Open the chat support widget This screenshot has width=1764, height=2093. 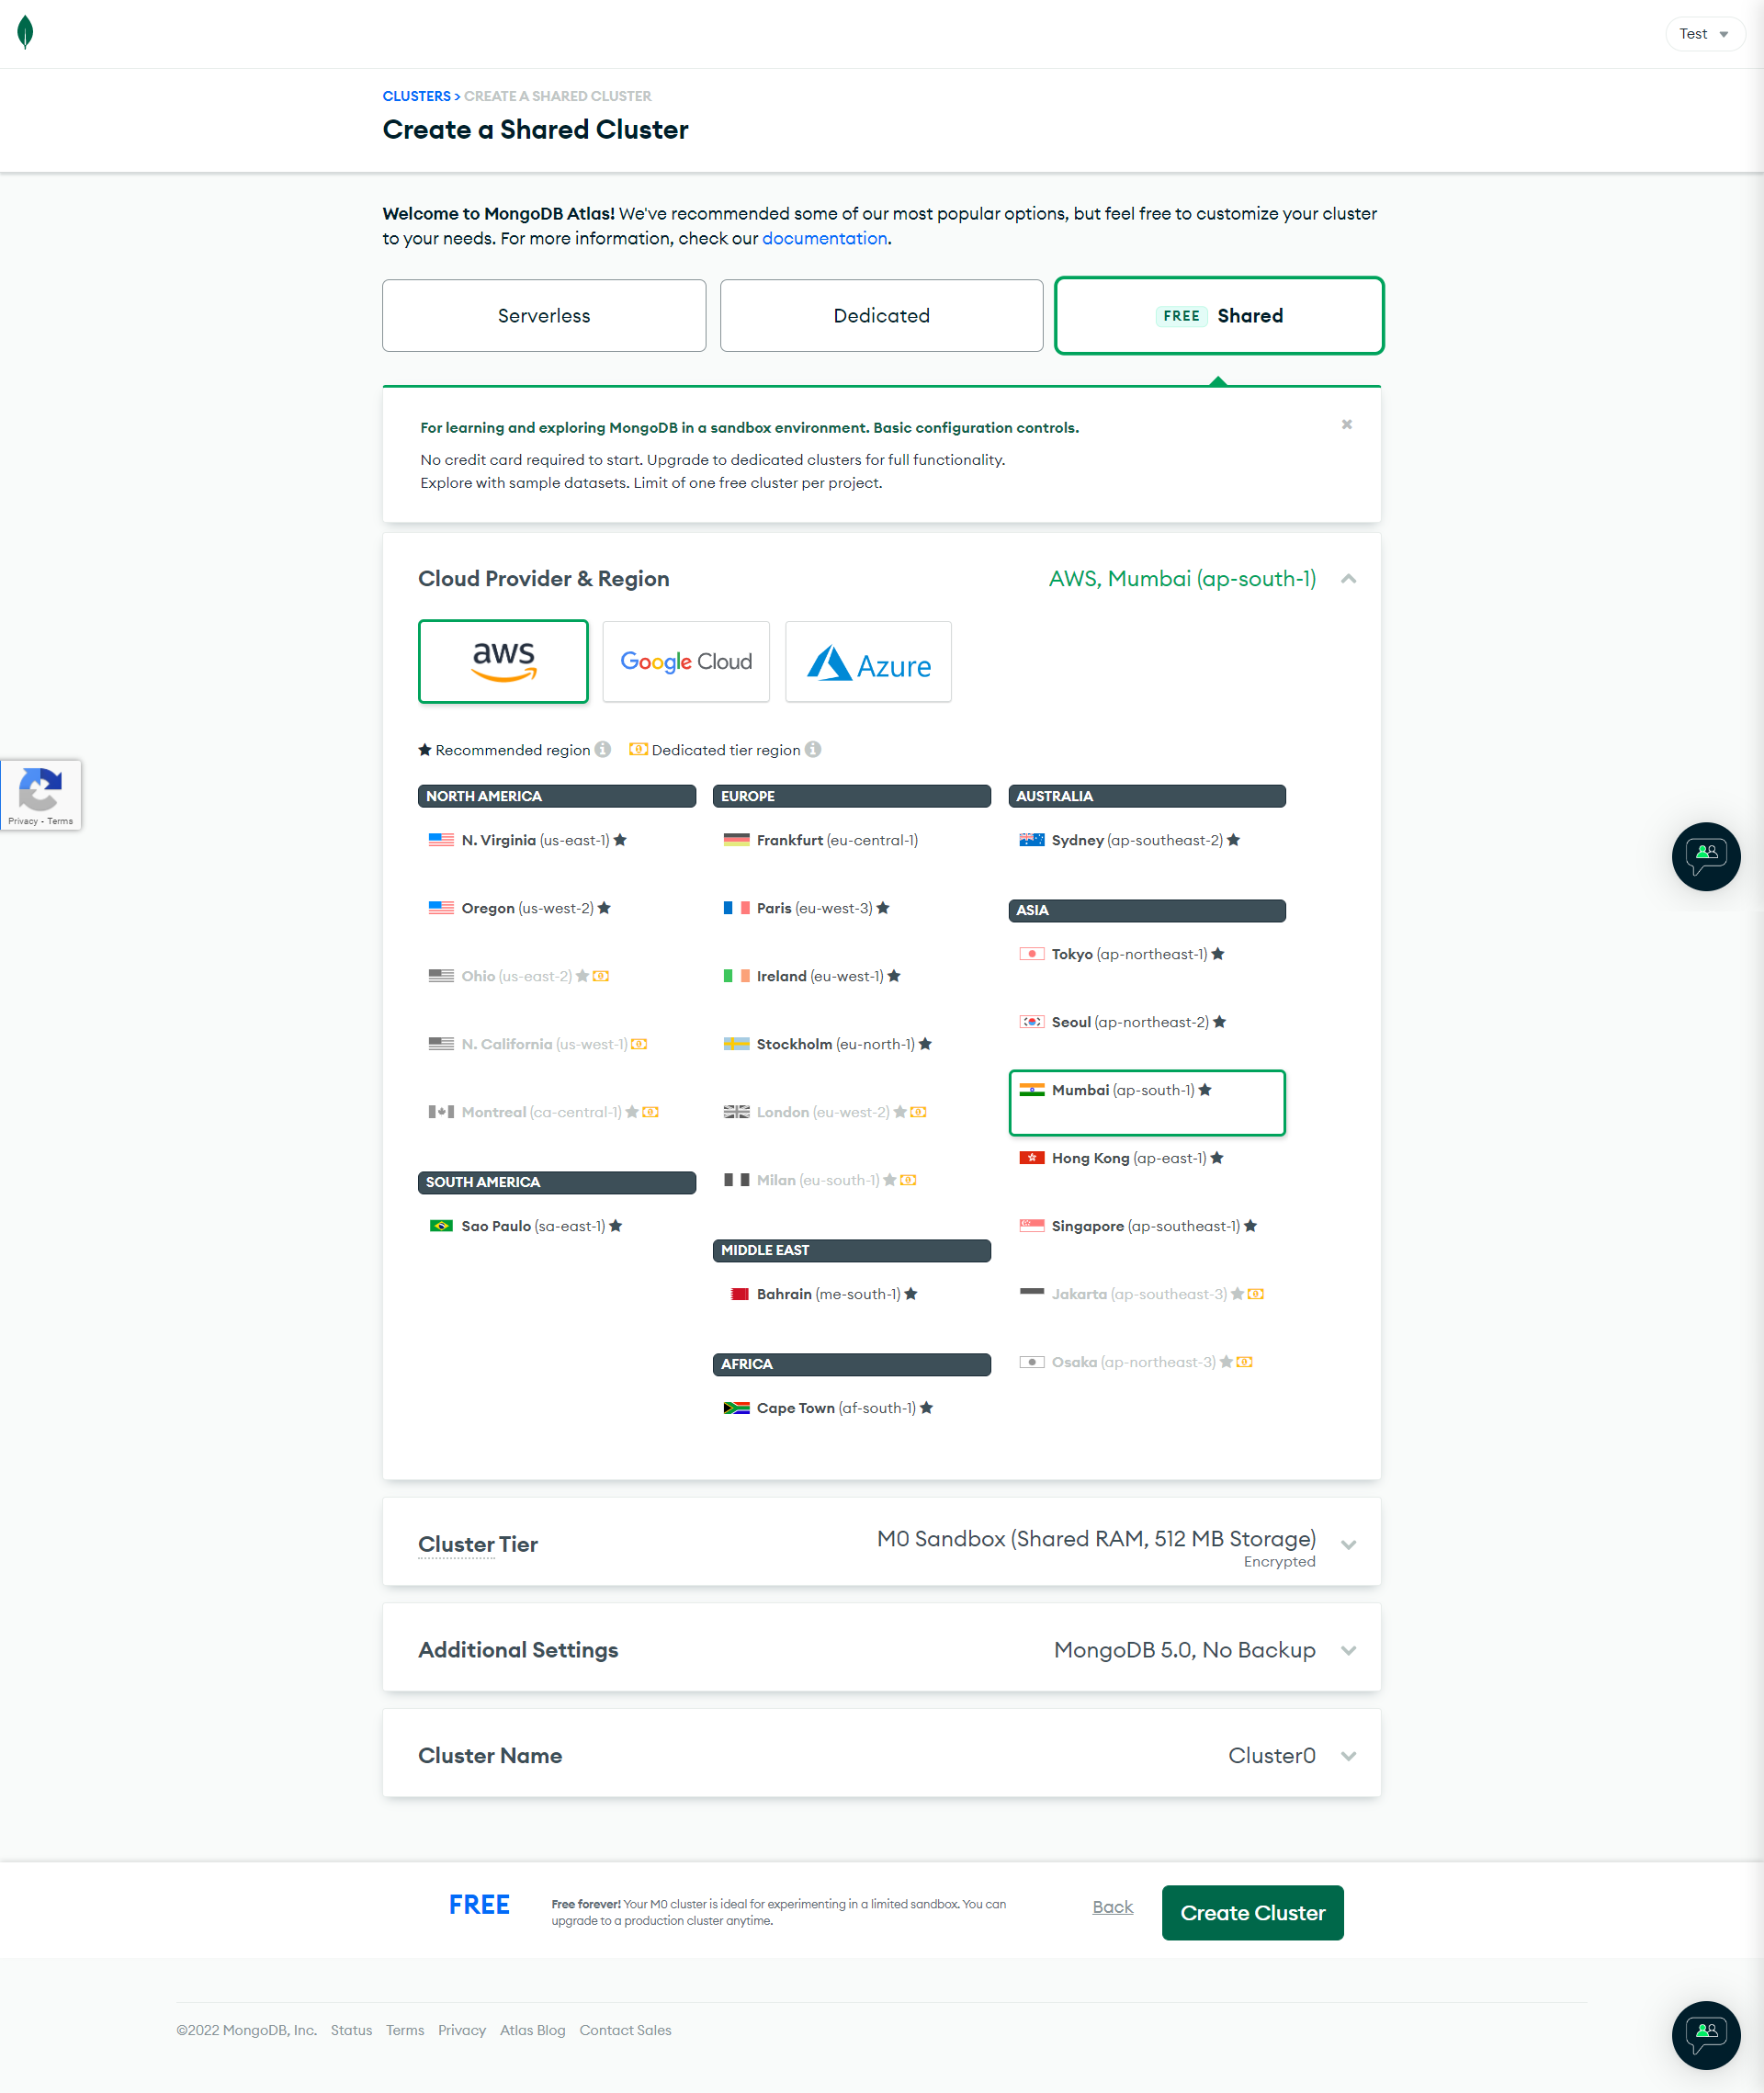click(x=1706, y=857)
